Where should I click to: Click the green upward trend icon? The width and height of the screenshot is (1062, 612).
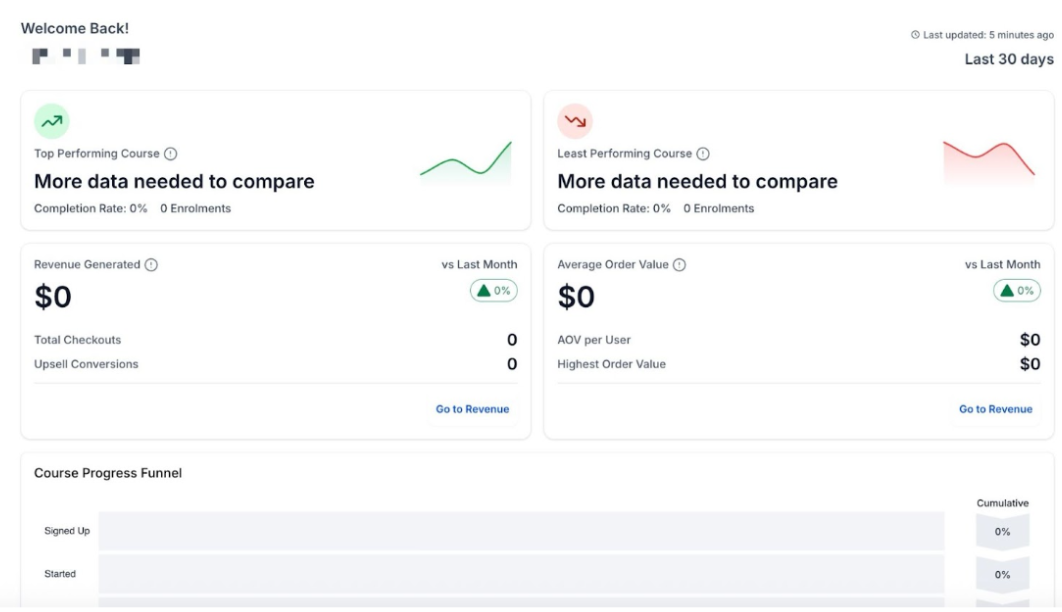[51, 121]
